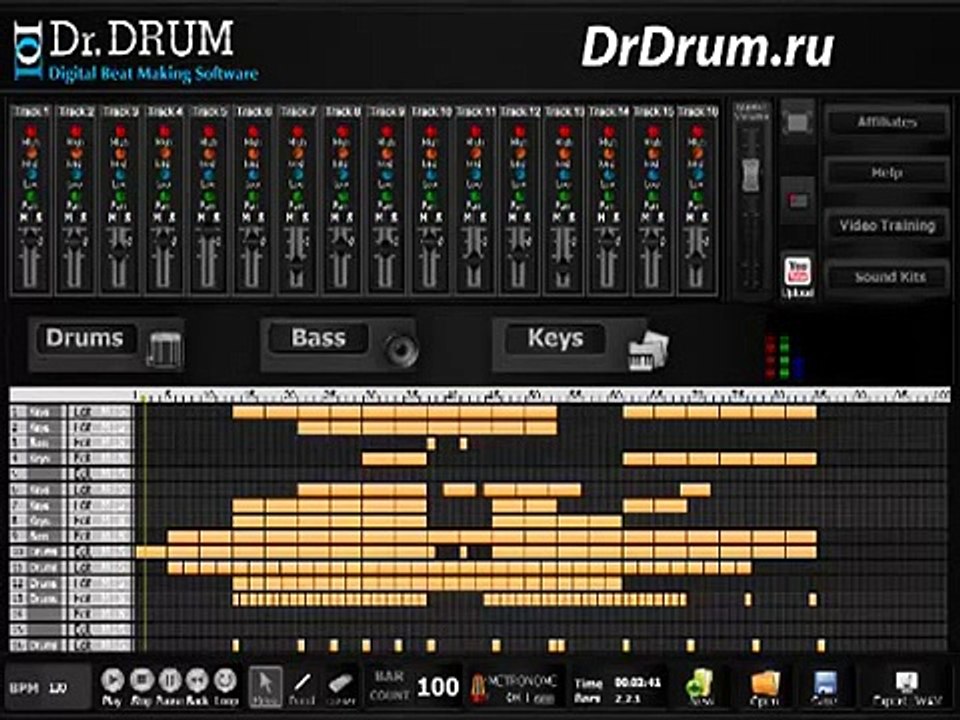The width and height of the screenshot is (960, 720).
Task: Mute Track 1 with its M button
Action: tap(24, 217)
